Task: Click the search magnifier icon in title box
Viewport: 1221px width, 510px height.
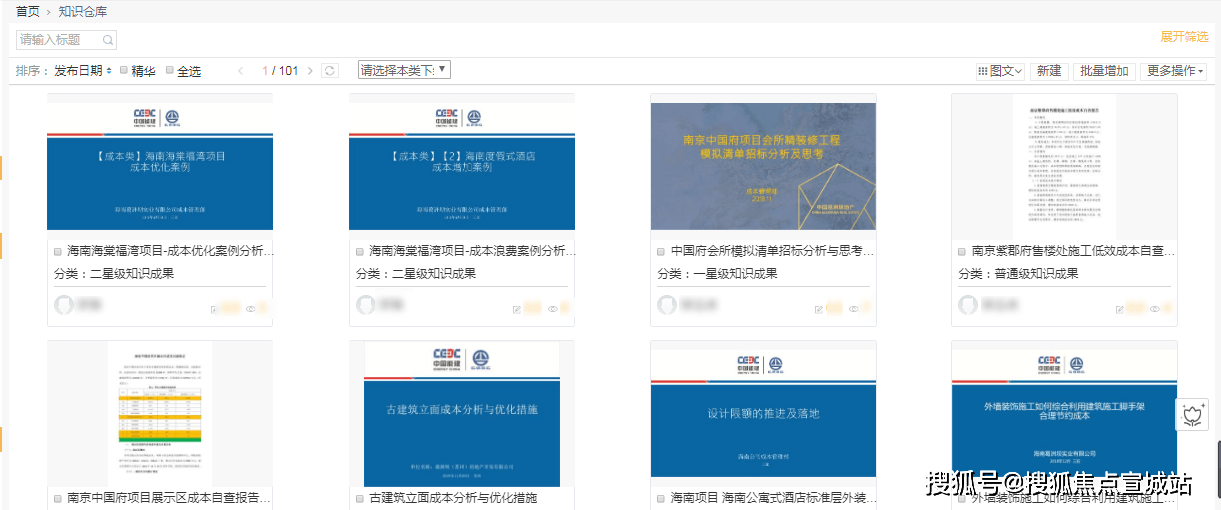Action: pyautogui.click(x=107, y=40)
